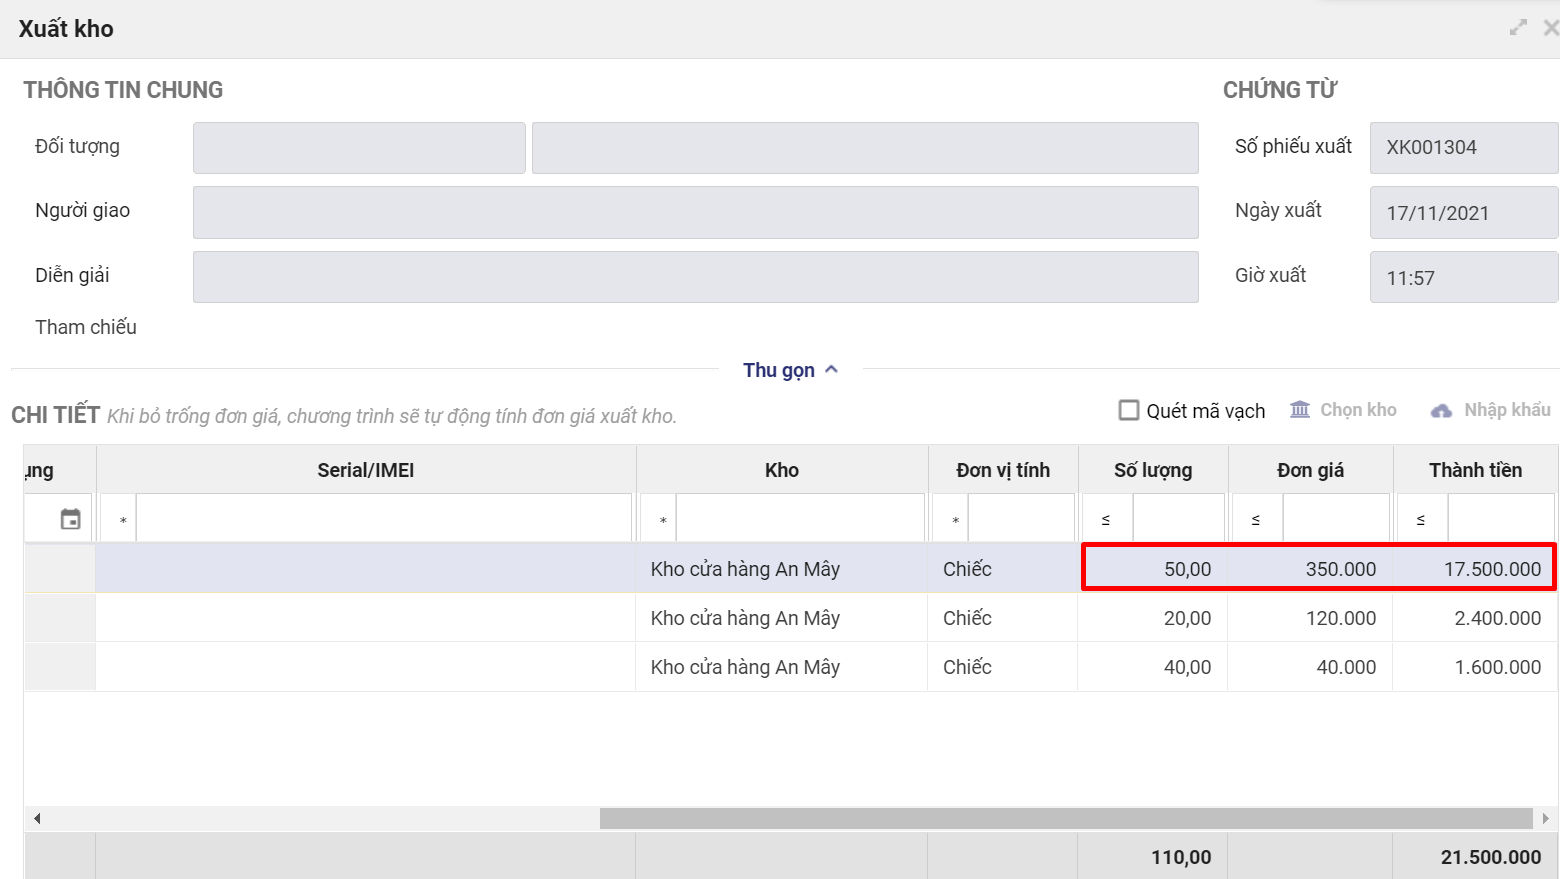Sort by the Kho column header
This screenshot has height=879, width=1560.
(781, 470)
